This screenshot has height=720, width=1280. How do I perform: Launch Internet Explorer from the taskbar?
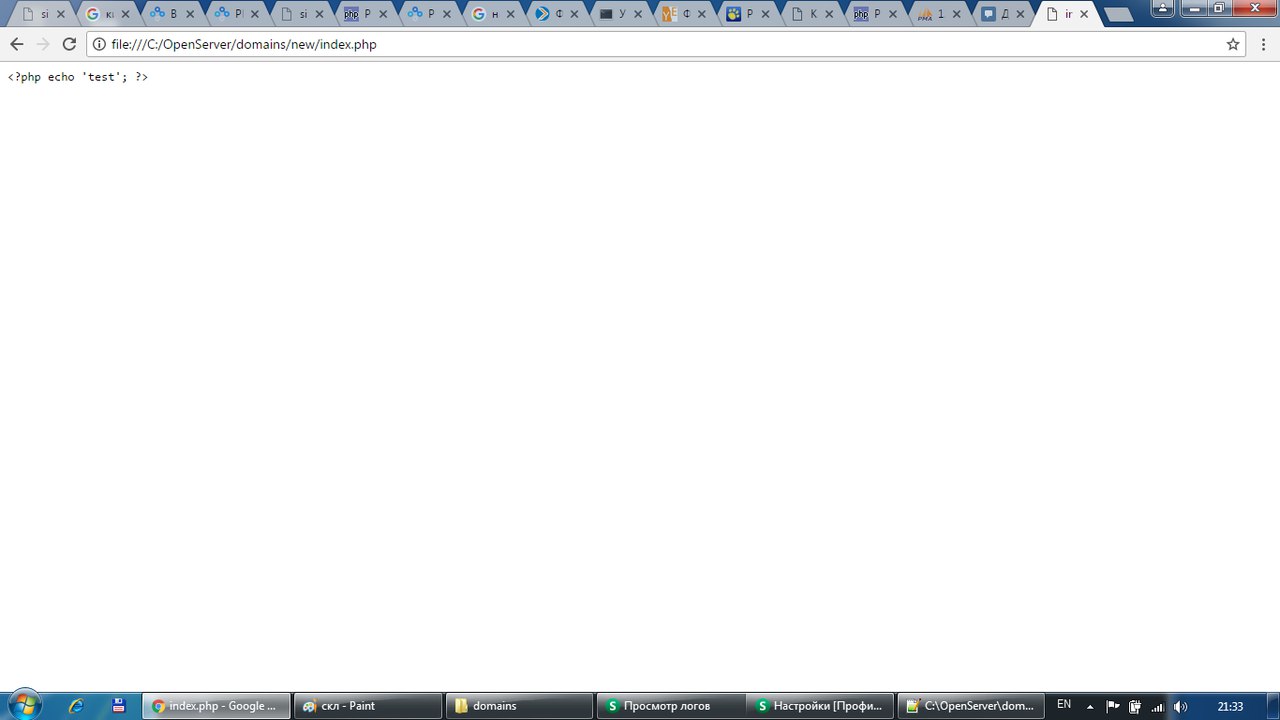(76, 706)
